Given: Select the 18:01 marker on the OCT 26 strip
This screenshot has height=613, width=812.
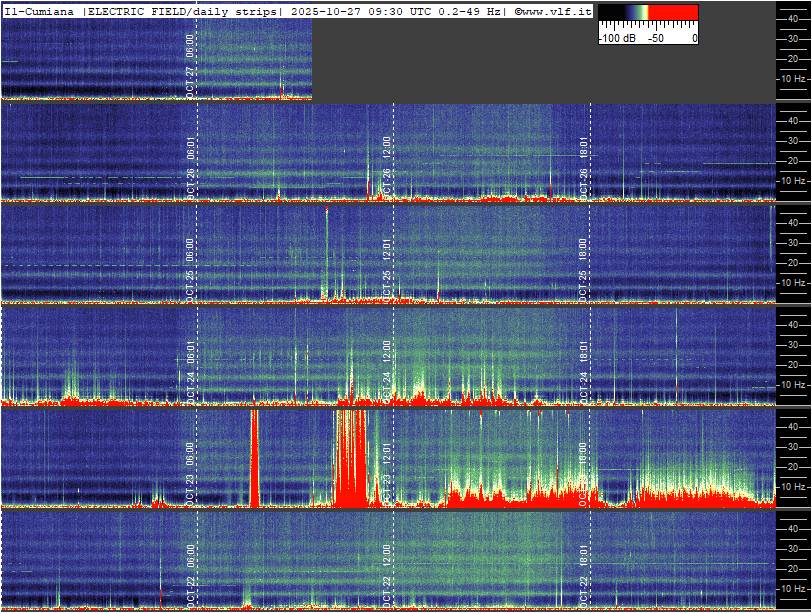Looking at the screenshot, I should click(584, 148).
